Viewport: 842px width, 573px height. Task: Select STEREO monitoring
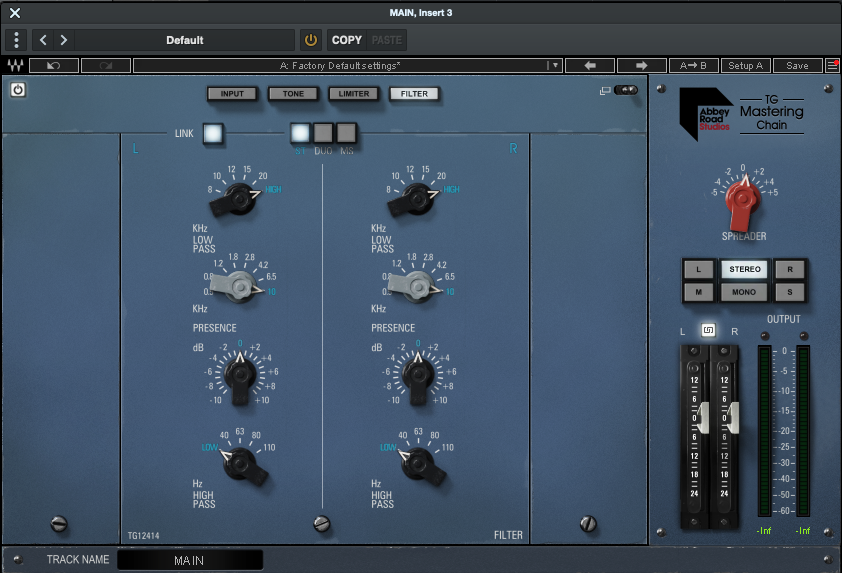point(744,270)
